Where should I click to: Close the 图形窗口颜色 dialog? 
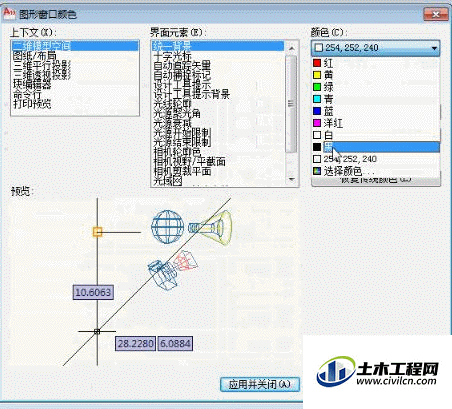(x=436, y=14)
